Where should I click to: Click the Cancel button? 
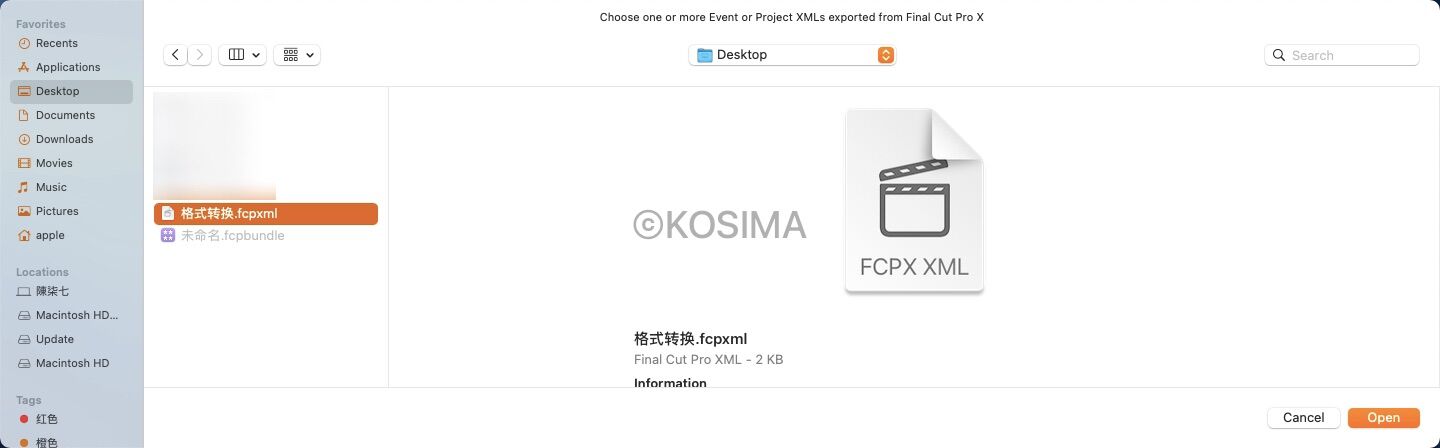(x=1303, y=418)
